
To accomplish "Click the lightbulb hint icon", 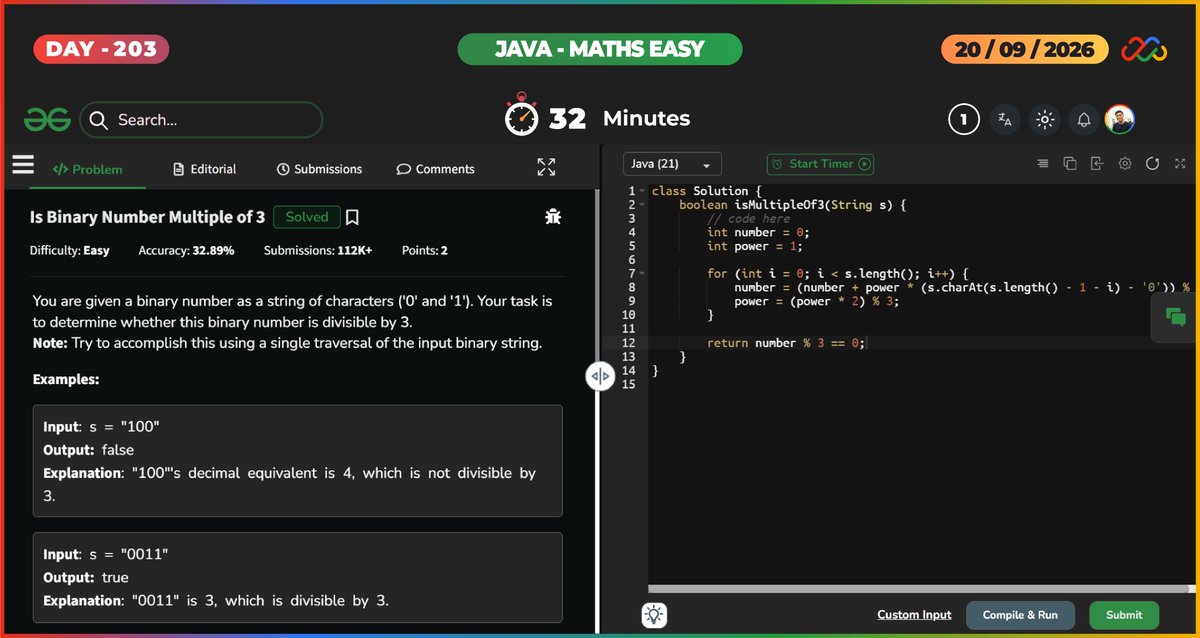I will 655,615.
